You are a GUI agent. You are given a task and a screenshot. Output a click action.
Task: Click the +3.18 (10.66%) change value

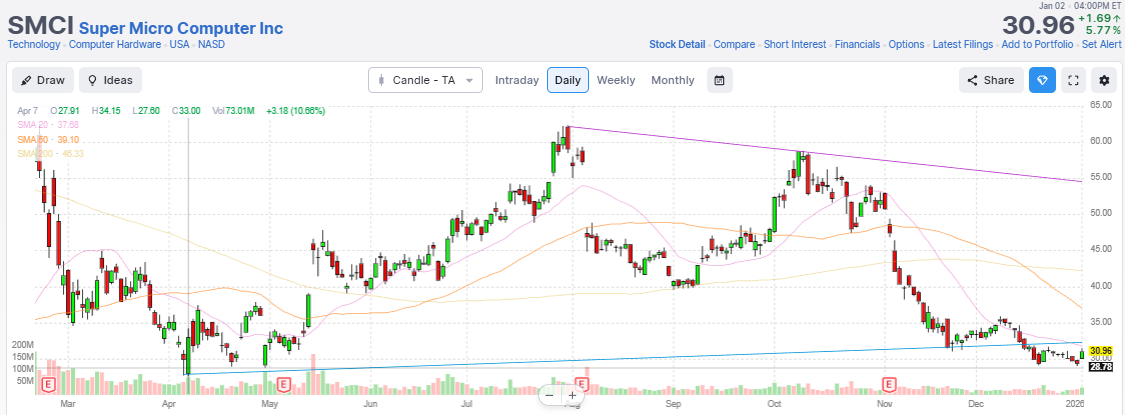tap(295, 111)
